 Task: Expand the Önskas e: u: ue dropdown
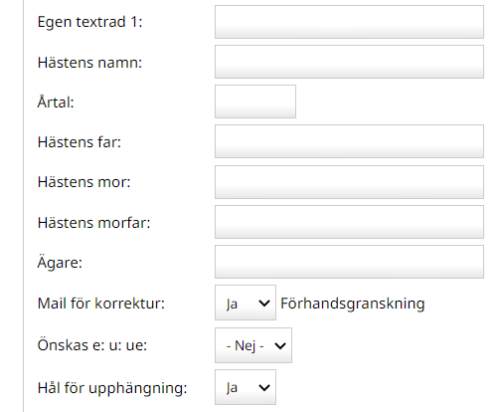(x=253, y=345)
